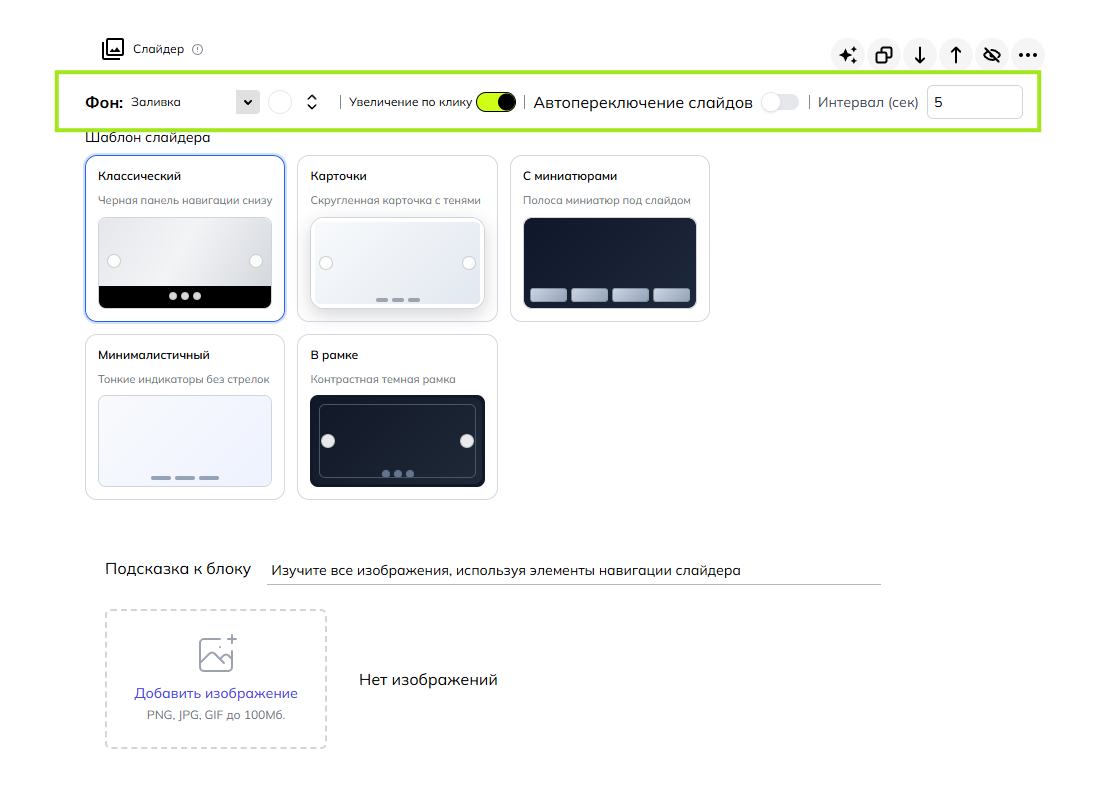Open the info hint next to Слайдер
The image size is (1096, 786).
coord(198,50)
